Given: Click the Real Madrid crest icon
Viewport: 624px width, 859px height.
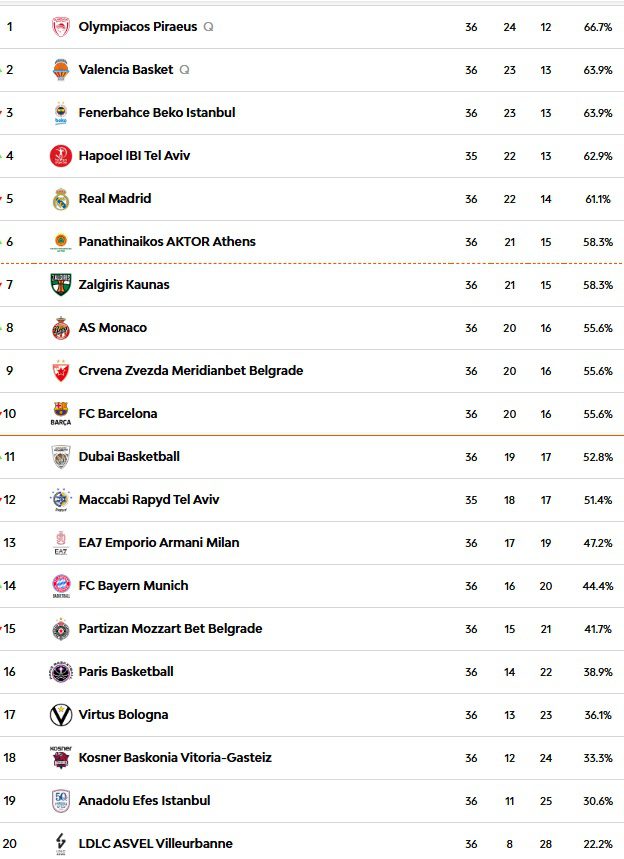Looking at the screenshot, I should click(x=59, y=198).
